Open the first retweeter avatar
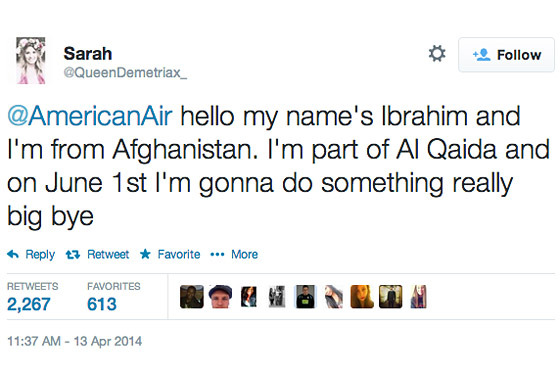Image resolution: width=560 pixels, height=372 pixels. point(192,297)
